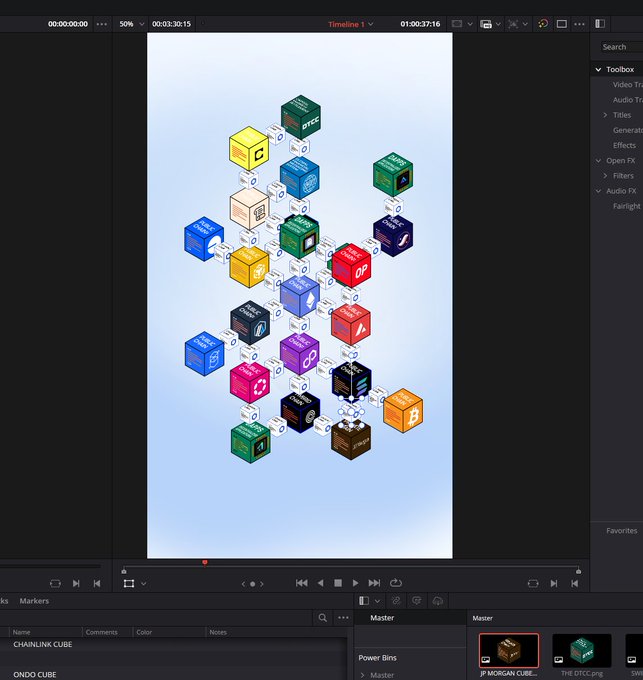Toggle single viewer mode icon
This screenshot has height=680, width=643.
[561, 24]
